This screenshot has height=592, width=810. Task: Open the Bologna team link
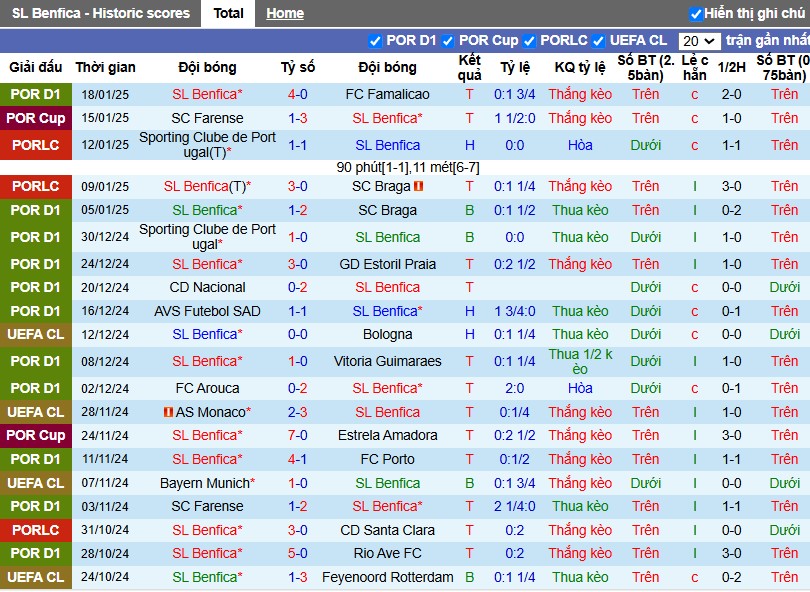(x=387, y=334)
